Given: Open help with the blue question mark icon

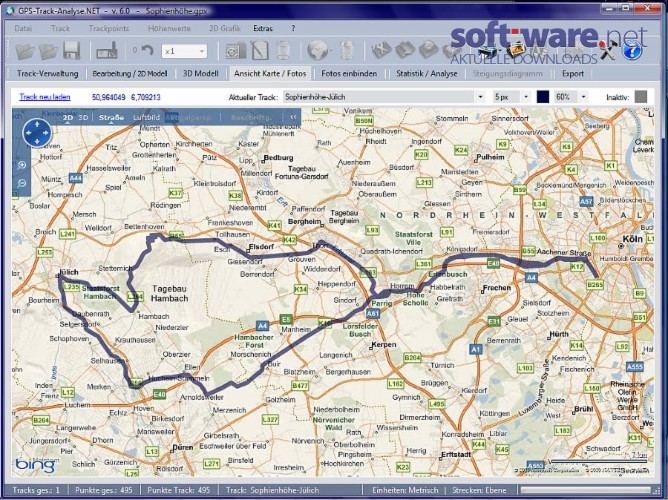Looking at the screenshot, I should (x=632, y=50).
